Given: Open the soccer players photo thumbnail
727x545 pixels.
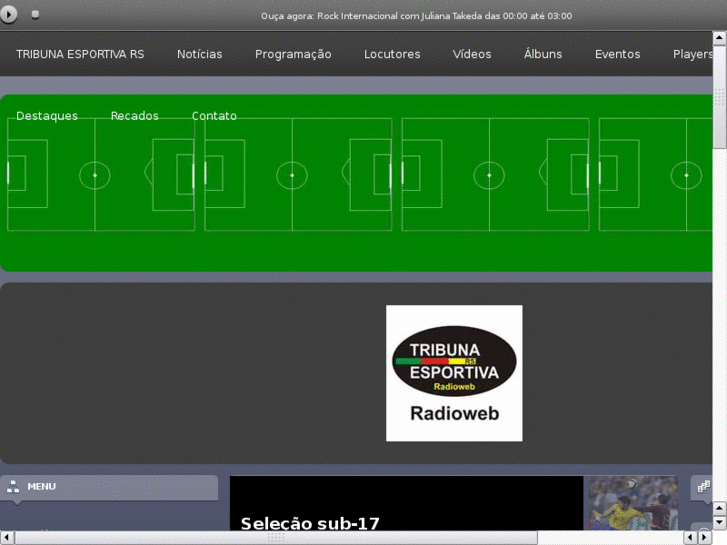Looking at the screenshot, I should (x=633, y=503).
